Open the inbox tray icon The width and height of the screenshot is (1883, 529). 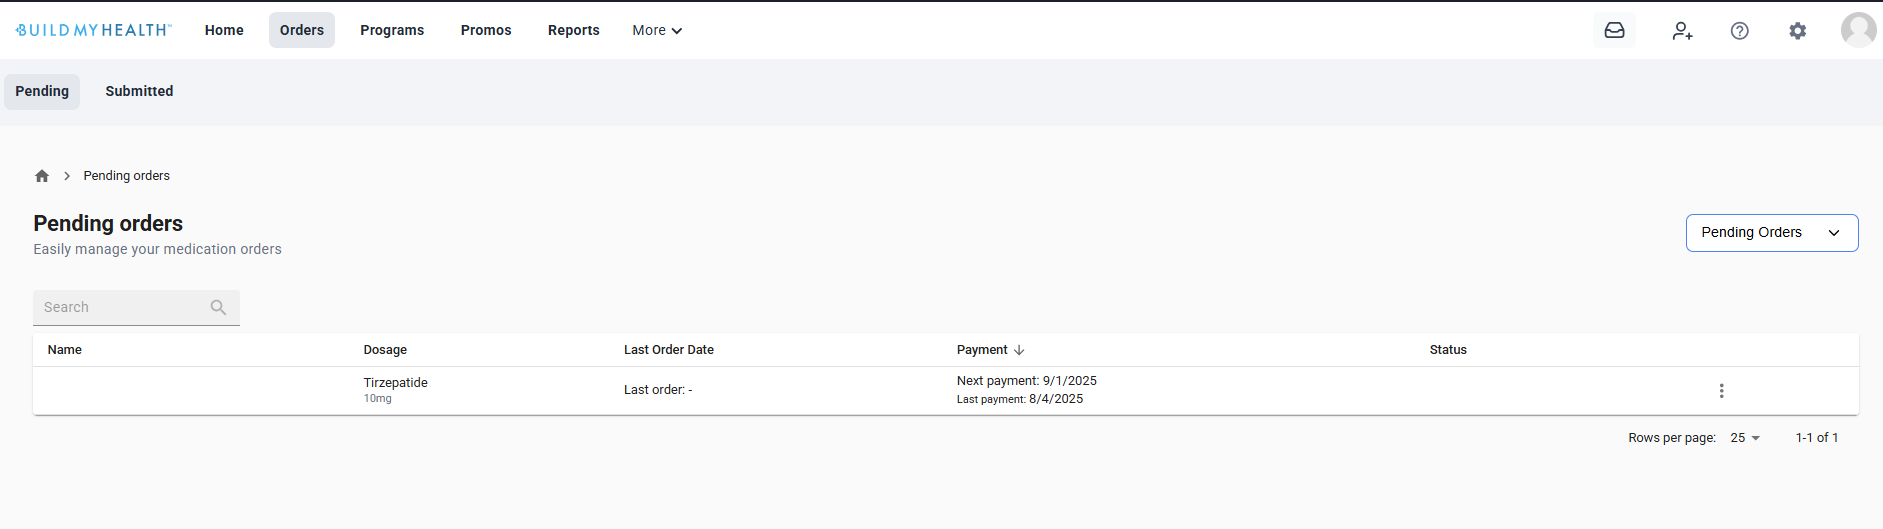(x=1614, y=31)
